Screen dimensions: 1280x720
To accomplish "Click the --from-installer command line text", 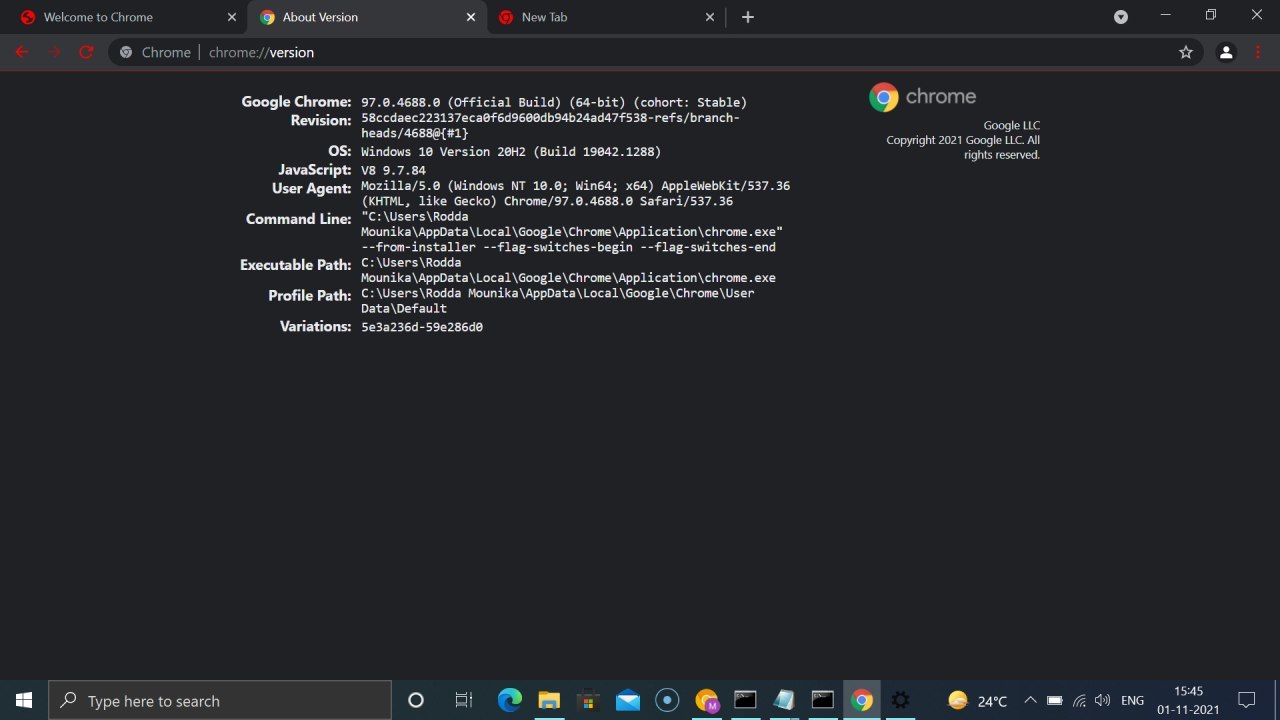I will [x=418, y=247].
